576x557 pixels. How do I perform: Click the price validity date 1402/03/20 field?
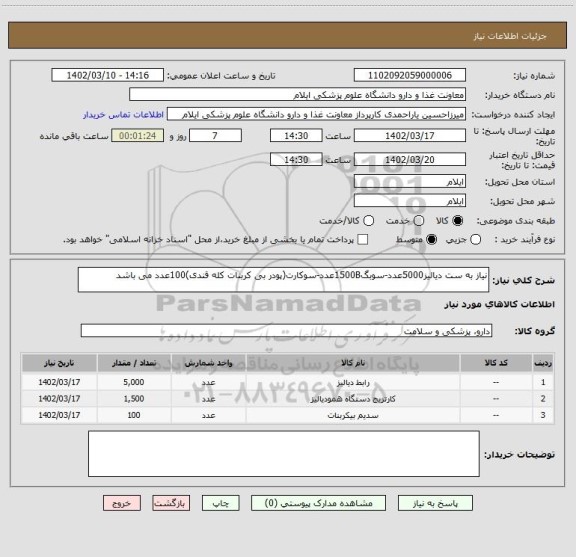(410, 159)
